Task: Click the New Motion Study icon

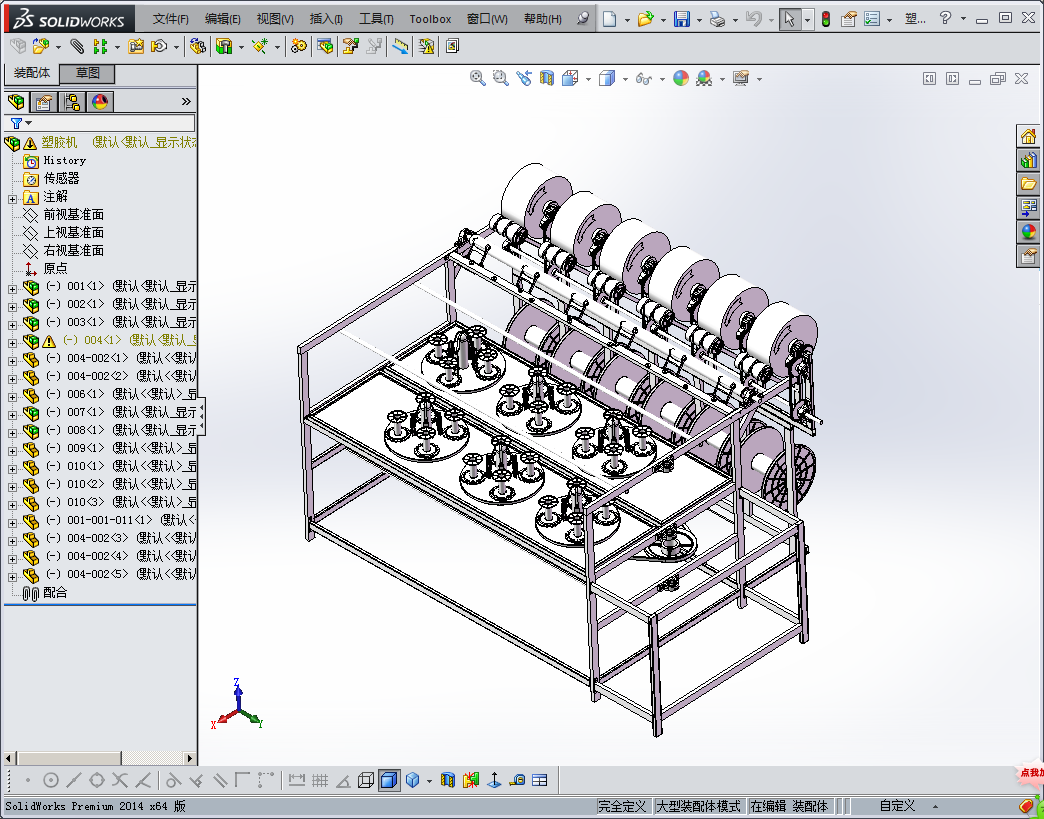Action: tap(299, 46)
